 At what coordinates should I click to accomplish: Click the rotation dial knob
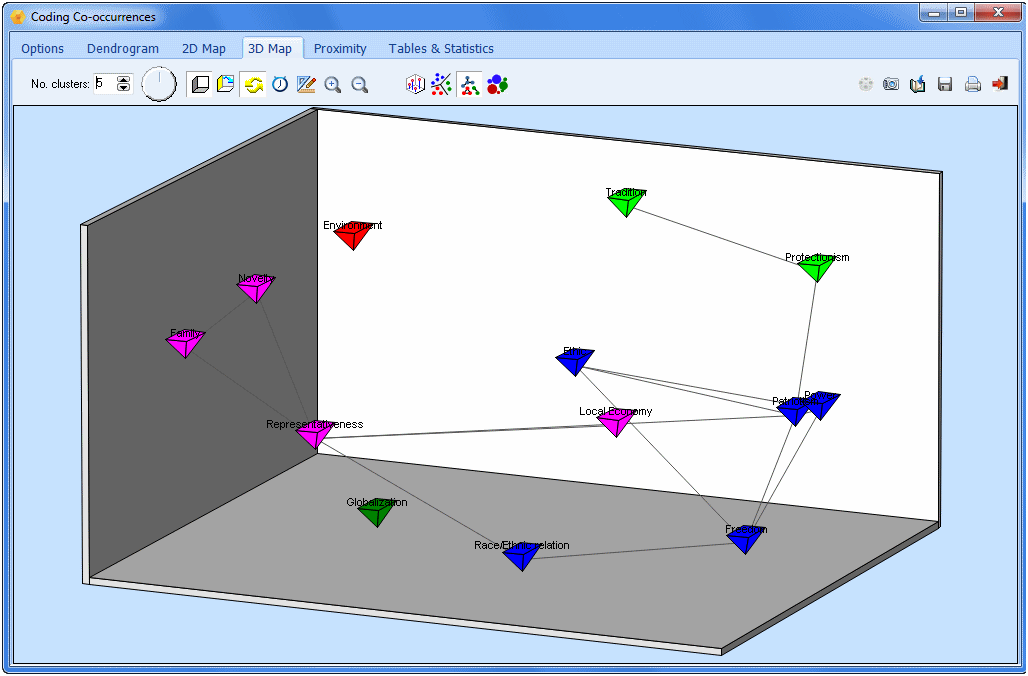[x=158, y=84]
